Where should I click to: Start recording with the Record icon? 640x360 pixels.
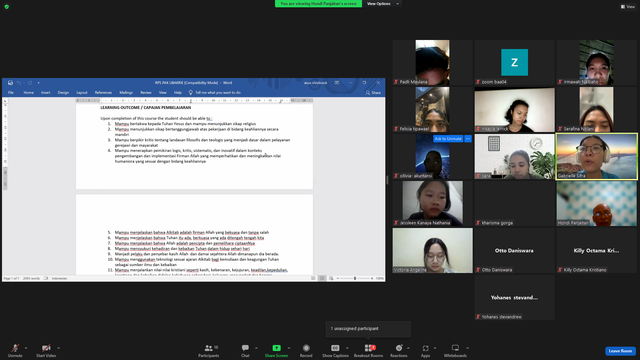(x=306, y=348)
